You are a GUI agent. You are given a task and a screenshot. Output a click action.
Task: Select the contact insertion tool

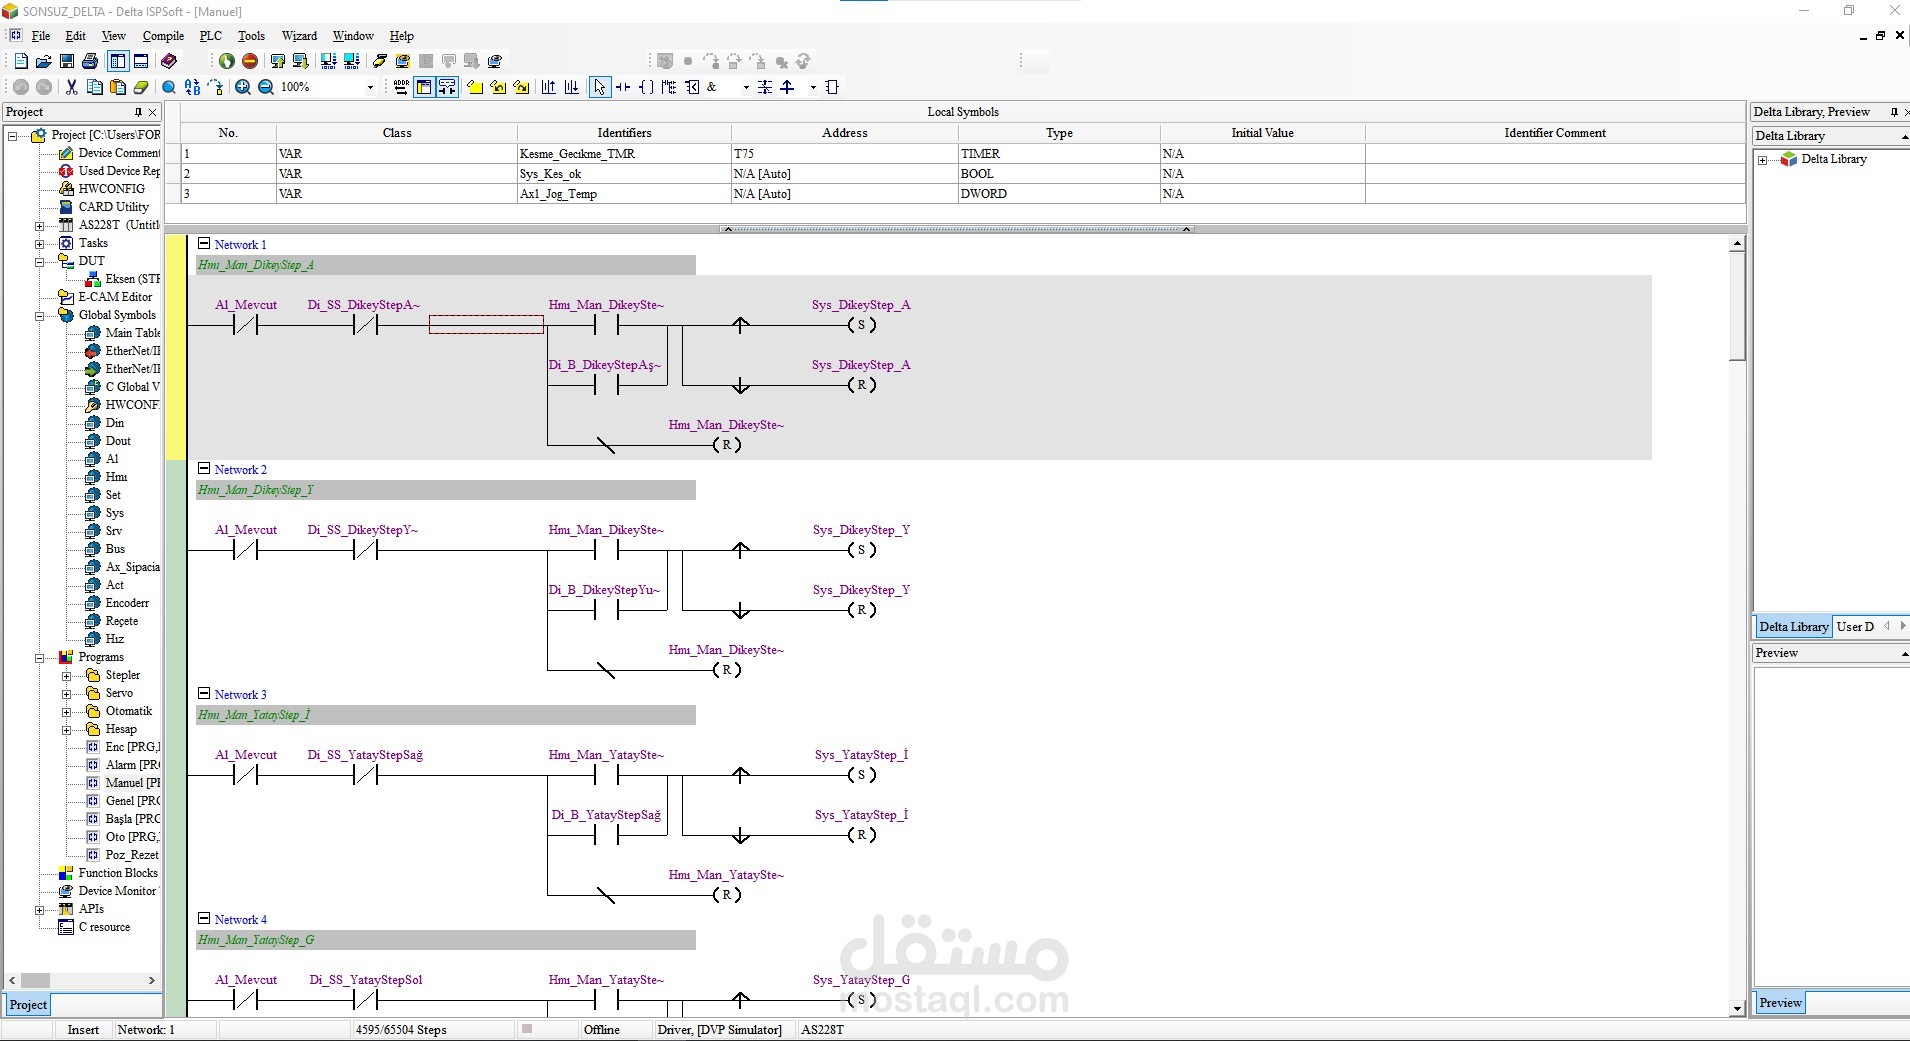(x=623, y=87)
